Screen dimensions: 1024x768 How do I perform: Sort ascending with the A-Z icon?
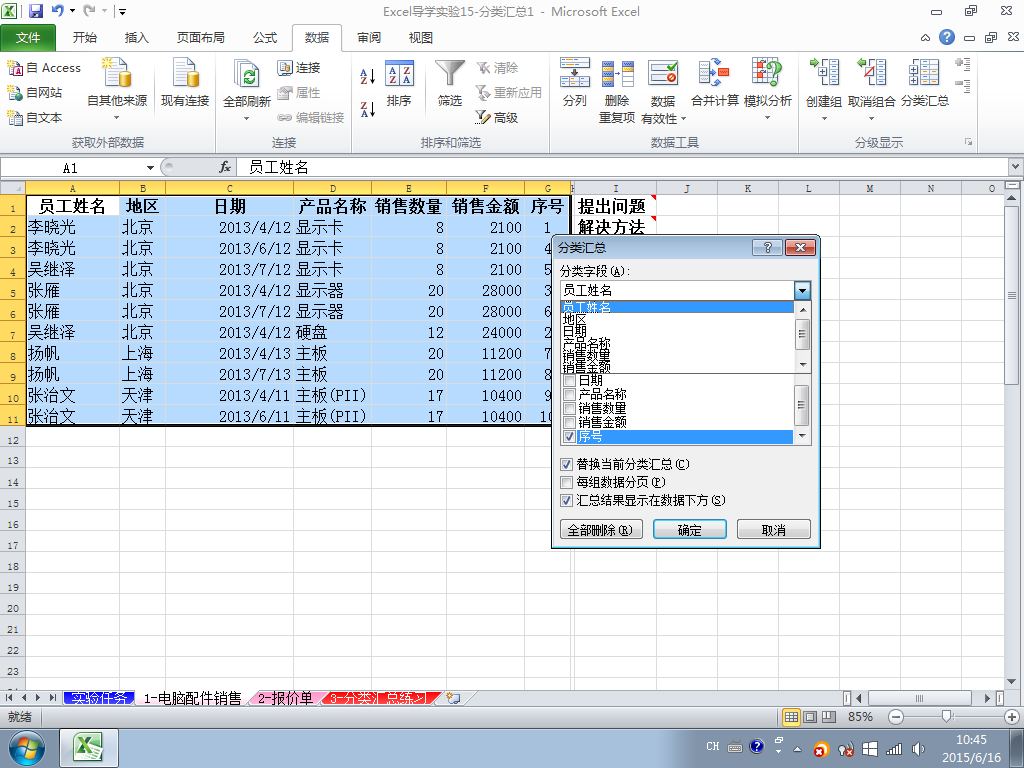pyautogui.click(x=368, y=77)
